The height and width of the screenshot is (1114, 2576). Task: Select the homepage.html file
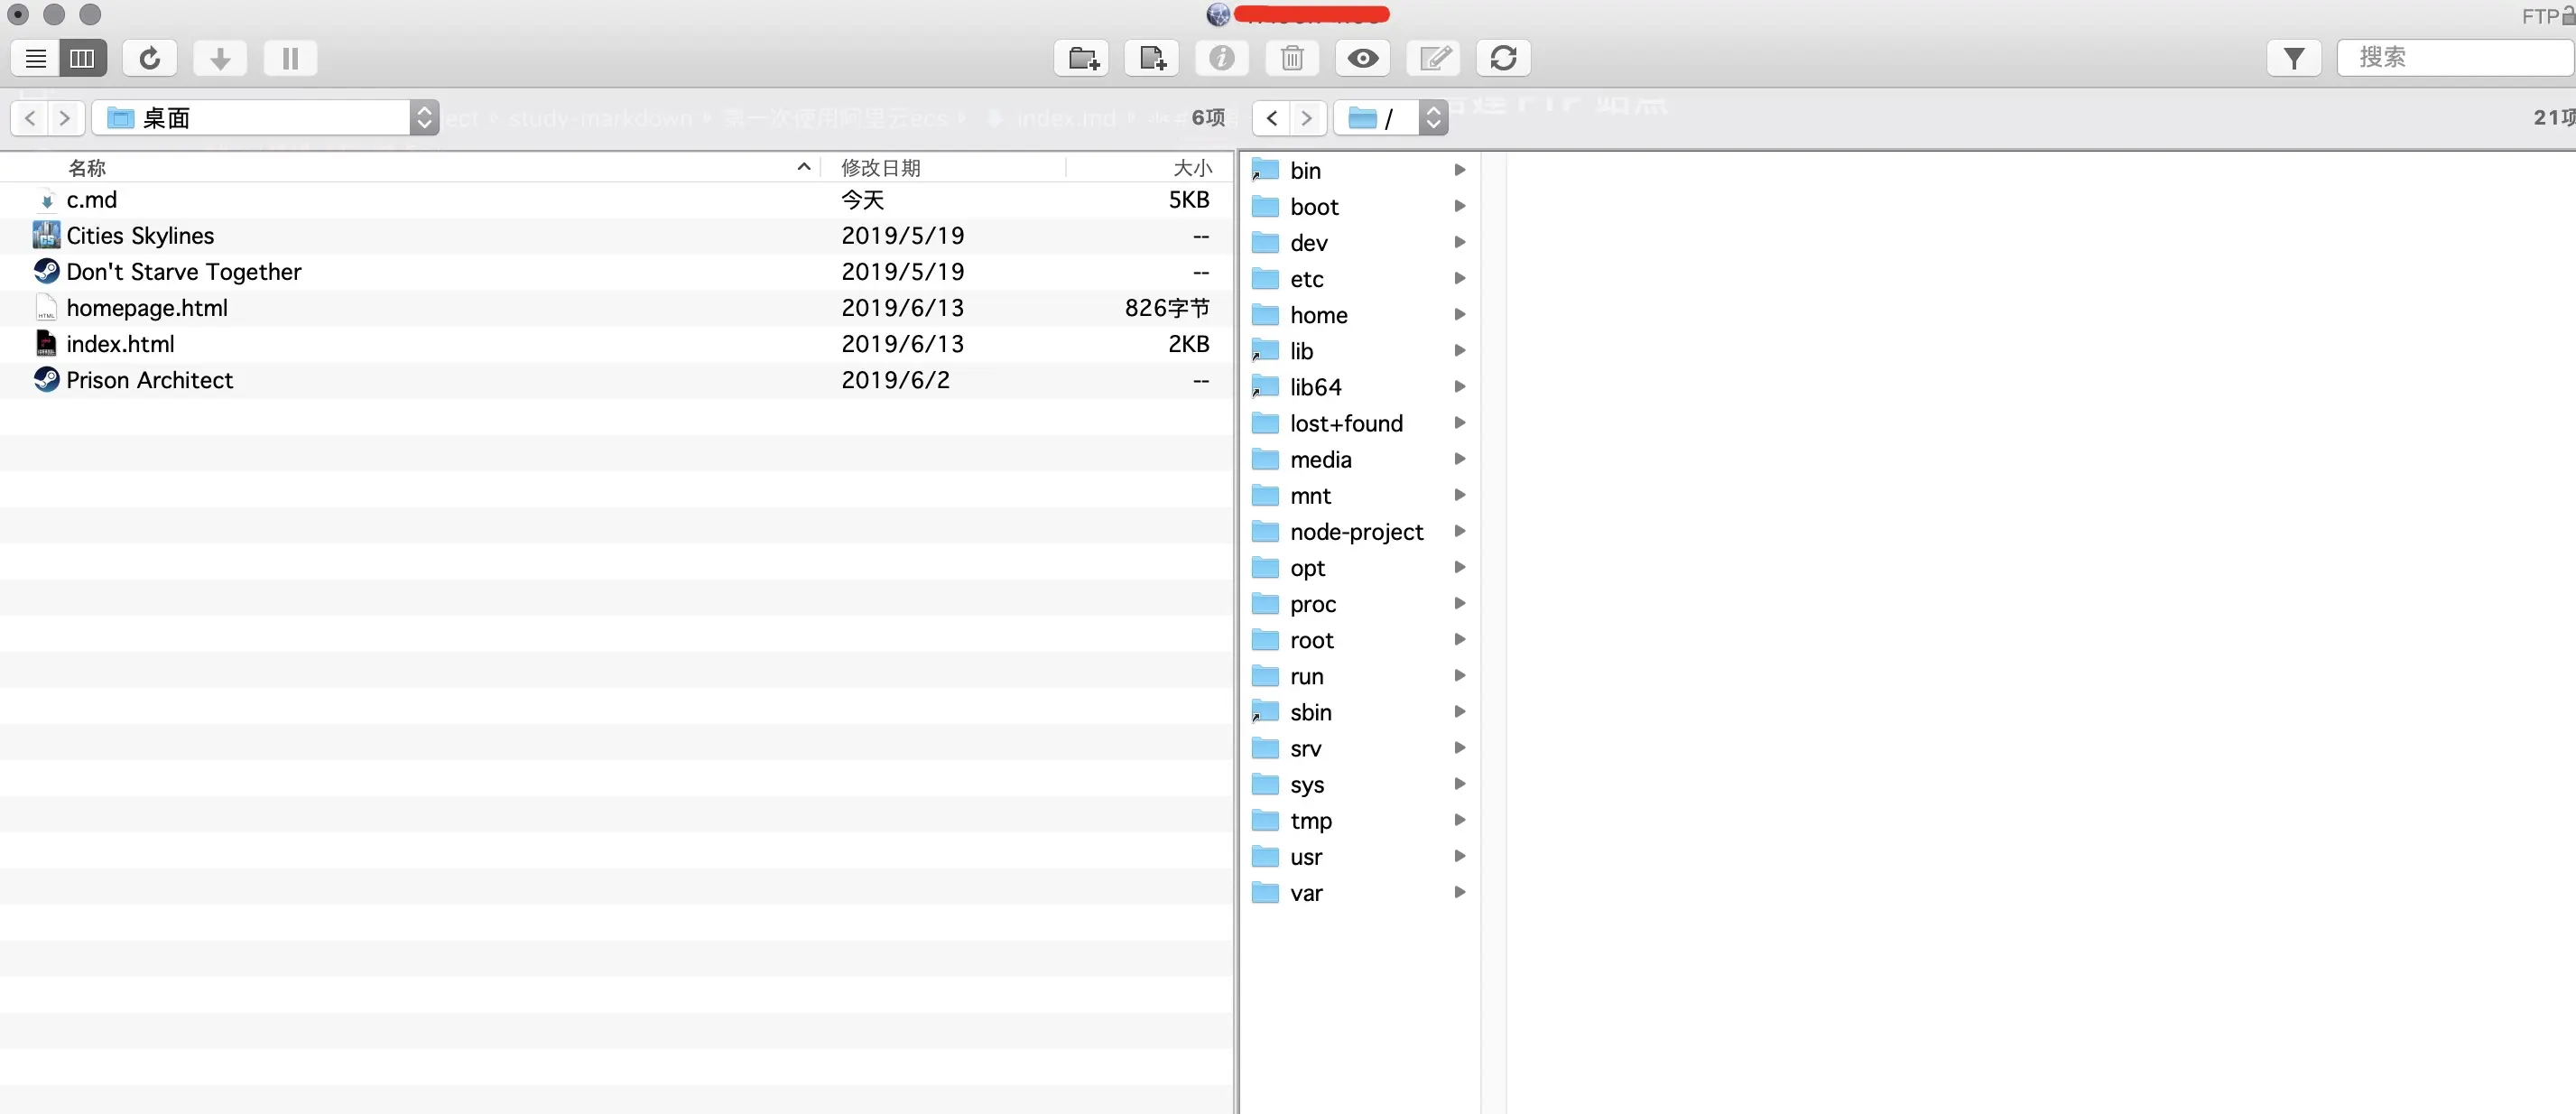coord(147,308)
